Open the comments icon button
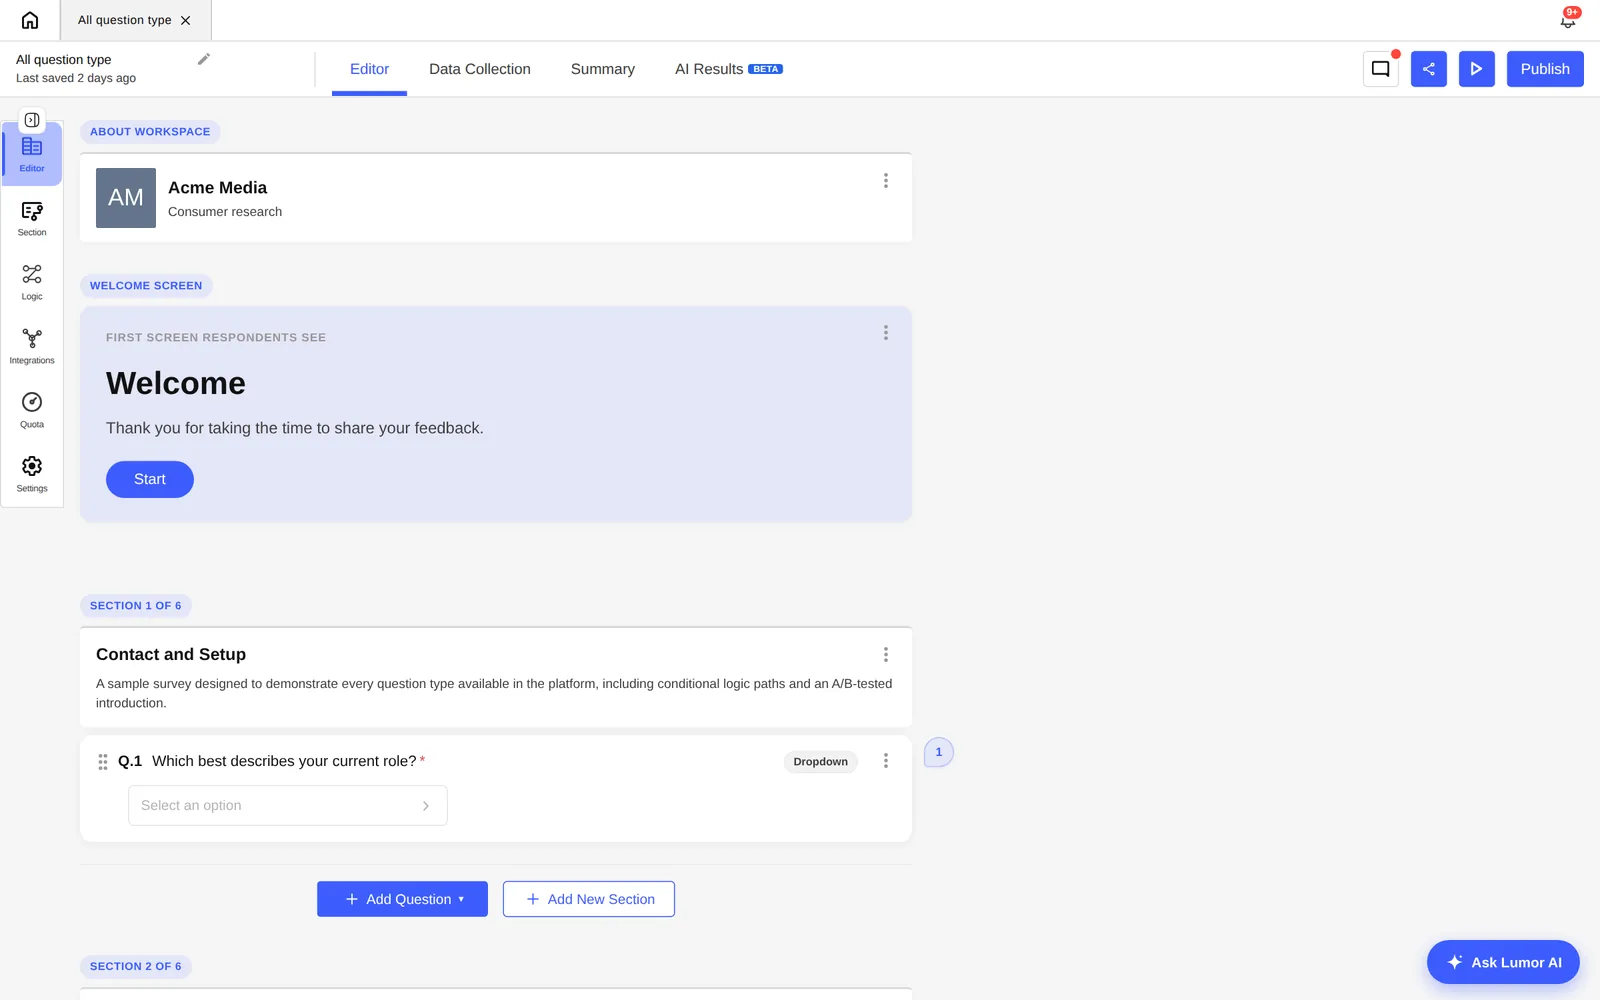1600x1000 pixels. tap(1381, 69)
